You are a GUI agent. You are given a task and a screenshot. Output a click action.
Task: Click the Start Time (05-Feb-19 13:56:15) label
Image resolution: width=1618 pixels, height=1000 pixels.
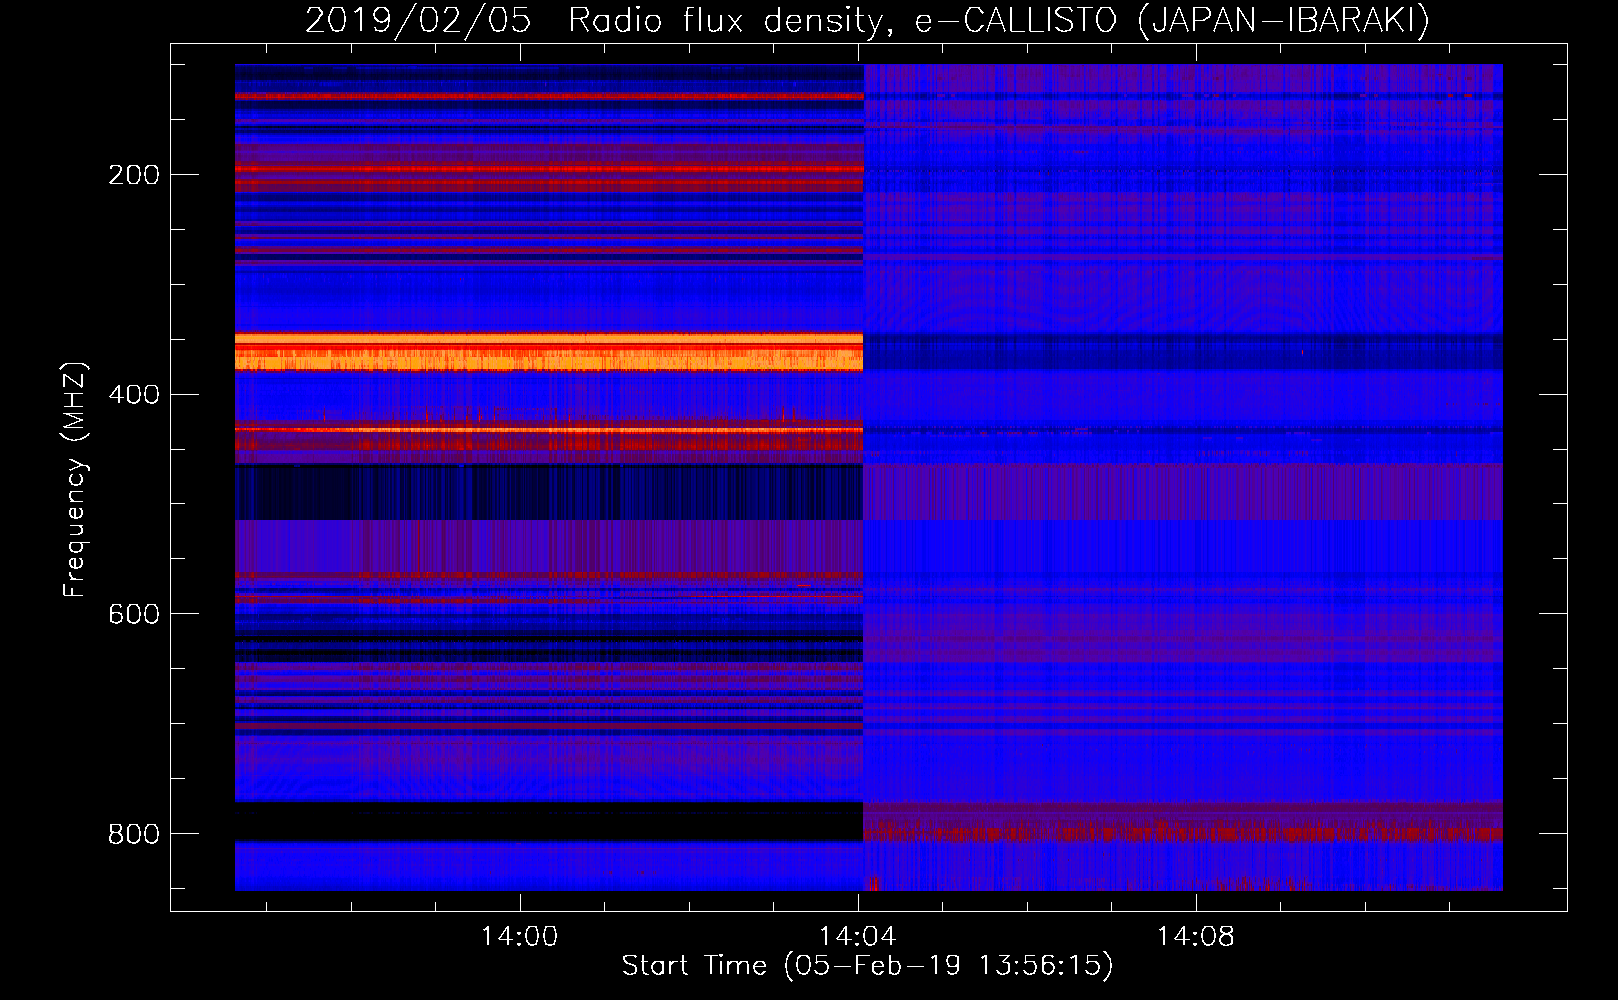point(867,966)
